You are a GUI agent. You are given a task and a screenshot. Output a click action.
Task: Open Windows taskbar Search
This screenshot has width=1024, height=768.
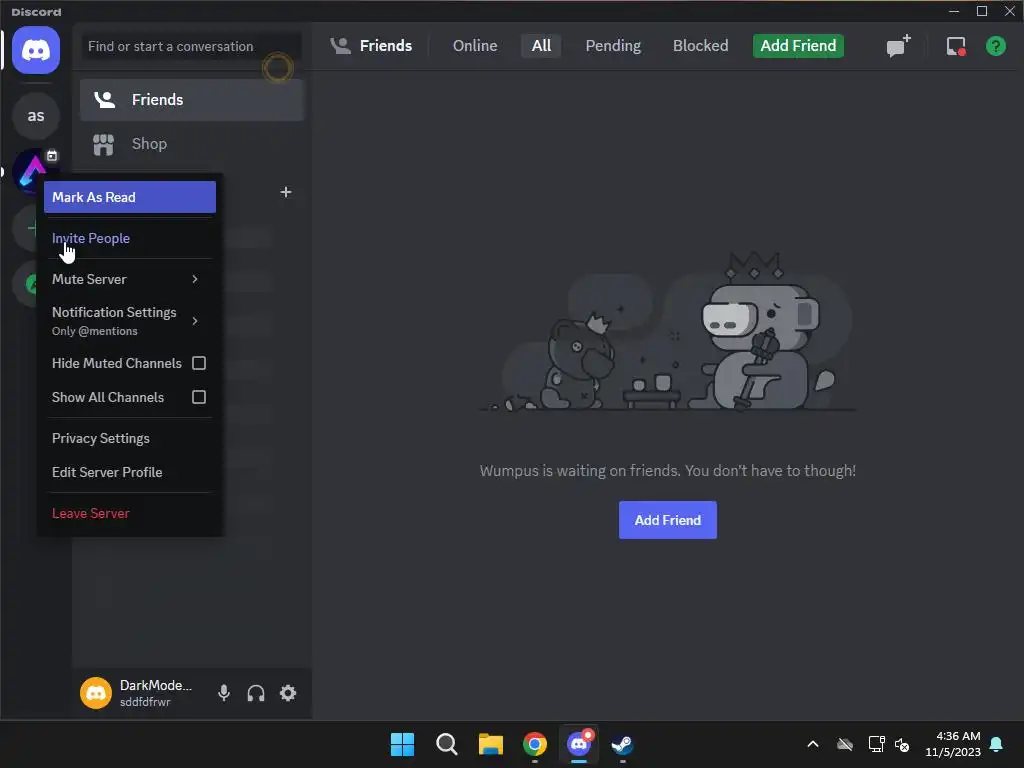(447, 744)
